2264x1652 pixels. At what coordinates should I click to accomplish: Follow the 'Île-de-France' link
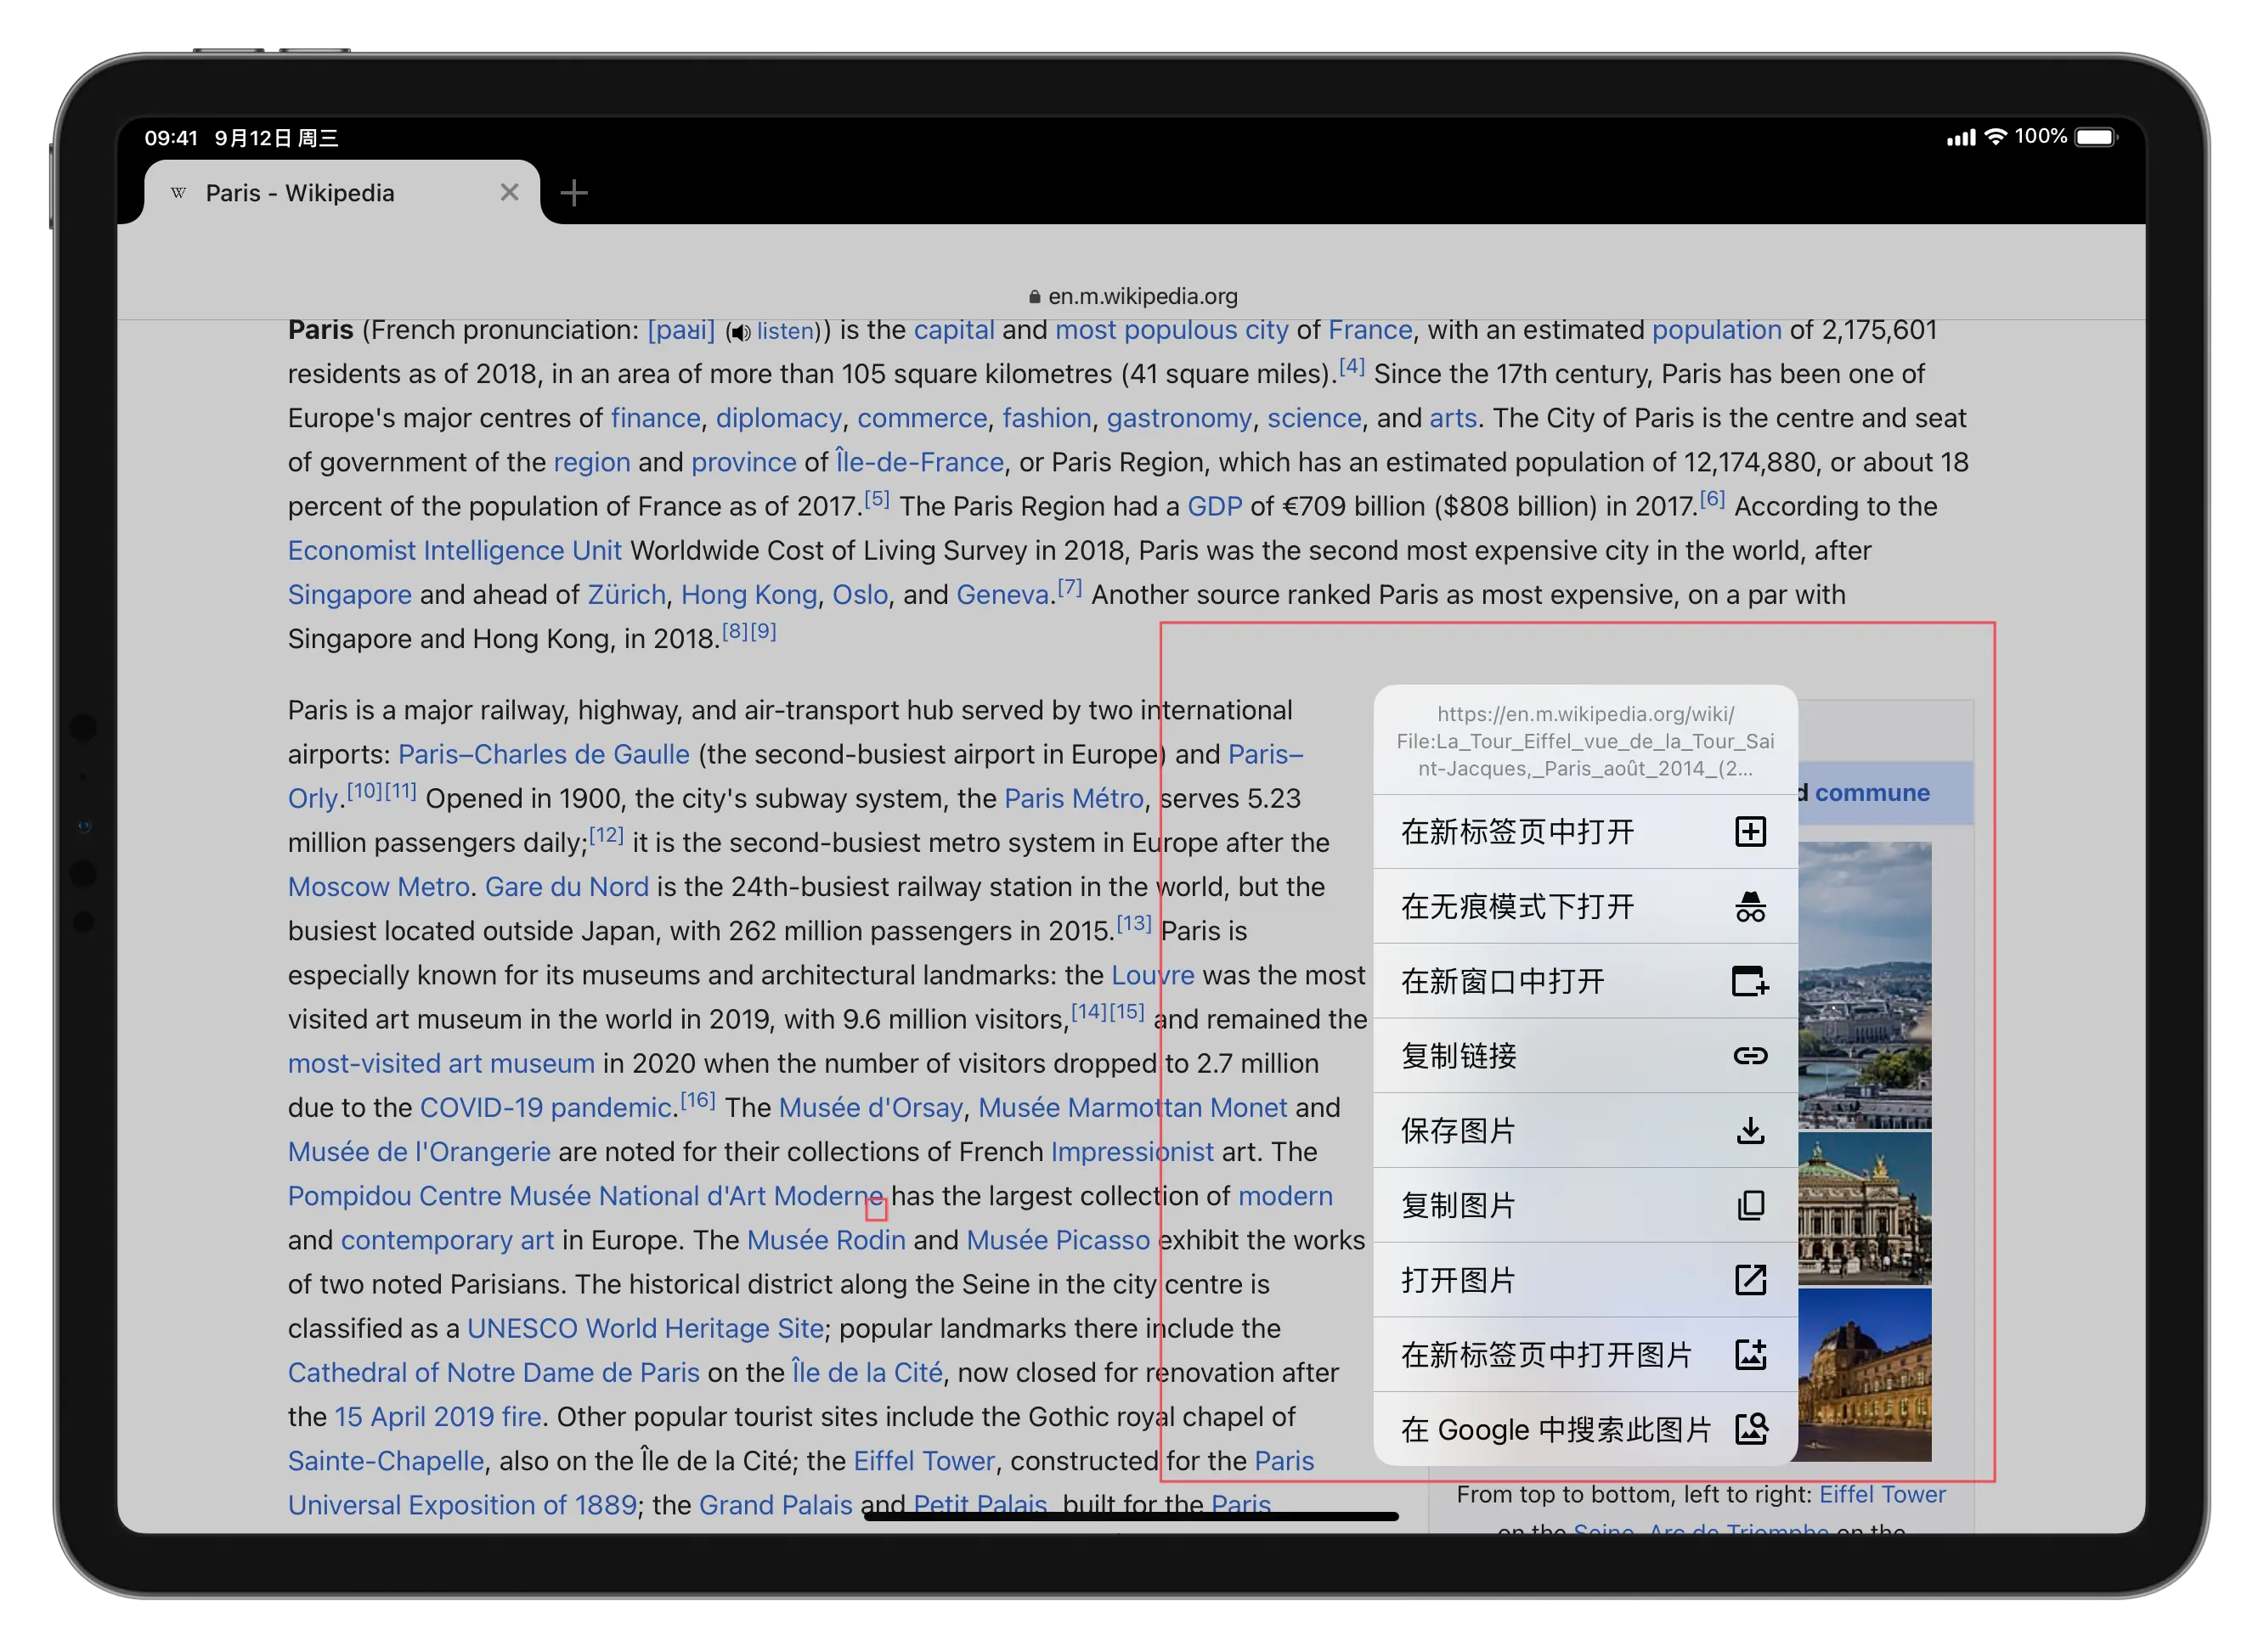pyautogui.click(x=920, y=462)
